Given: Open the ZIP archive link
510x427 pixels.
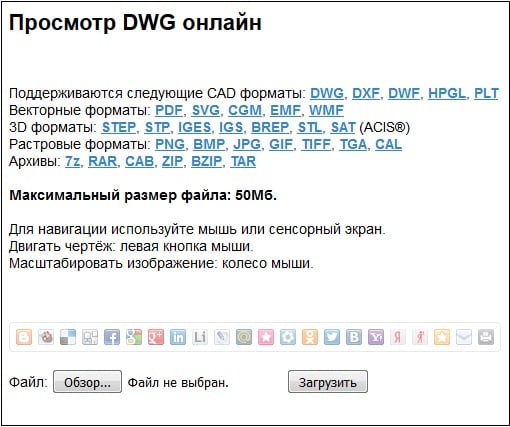Looking at the screenshot, I should coord(172,161).
